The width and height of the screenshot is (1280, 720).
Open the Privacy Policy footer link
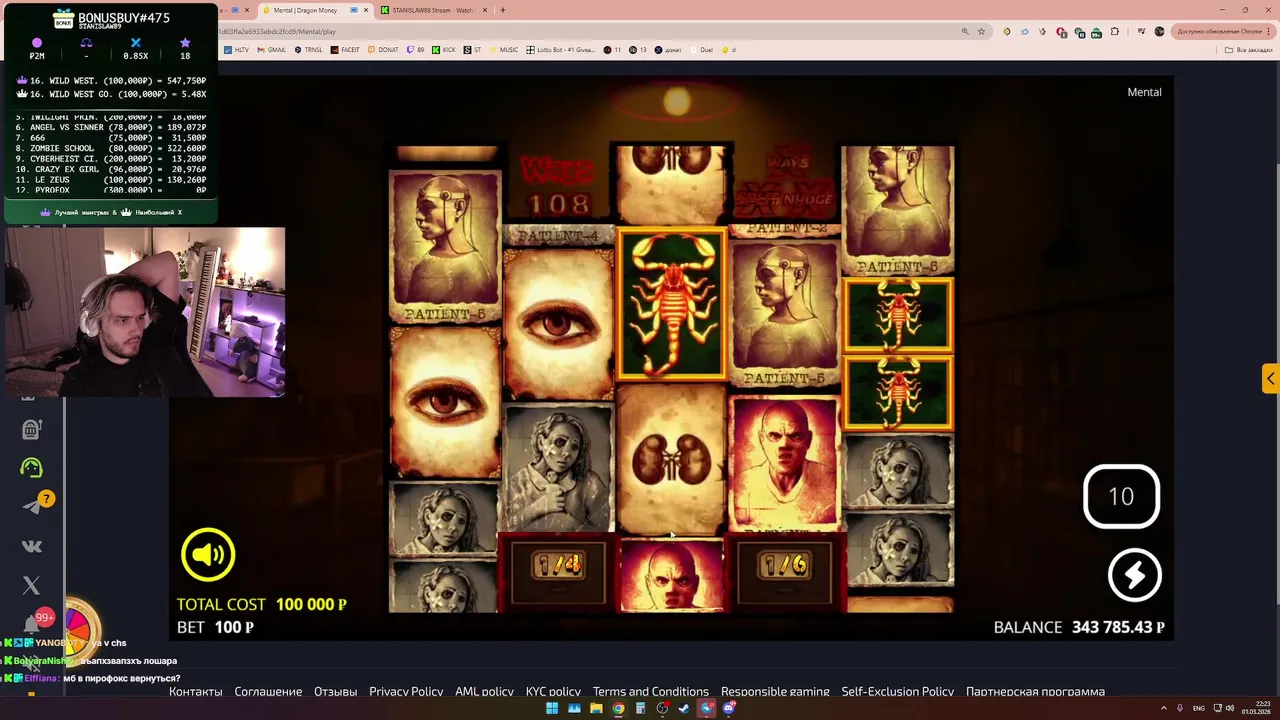click(x=406, y=691)
